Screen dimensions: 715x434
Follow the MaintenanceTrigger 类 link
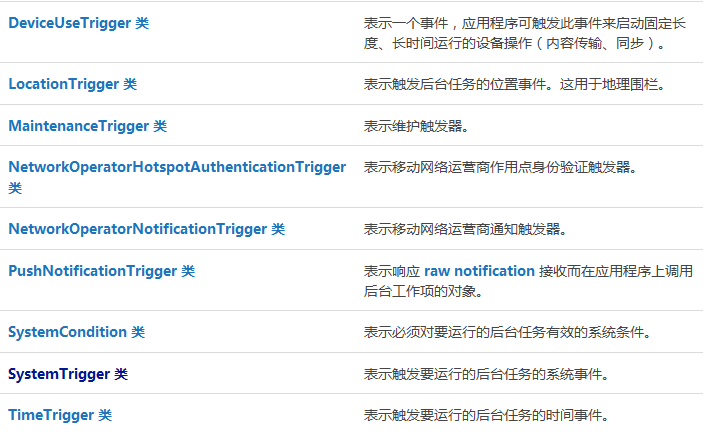click(88, 126)
